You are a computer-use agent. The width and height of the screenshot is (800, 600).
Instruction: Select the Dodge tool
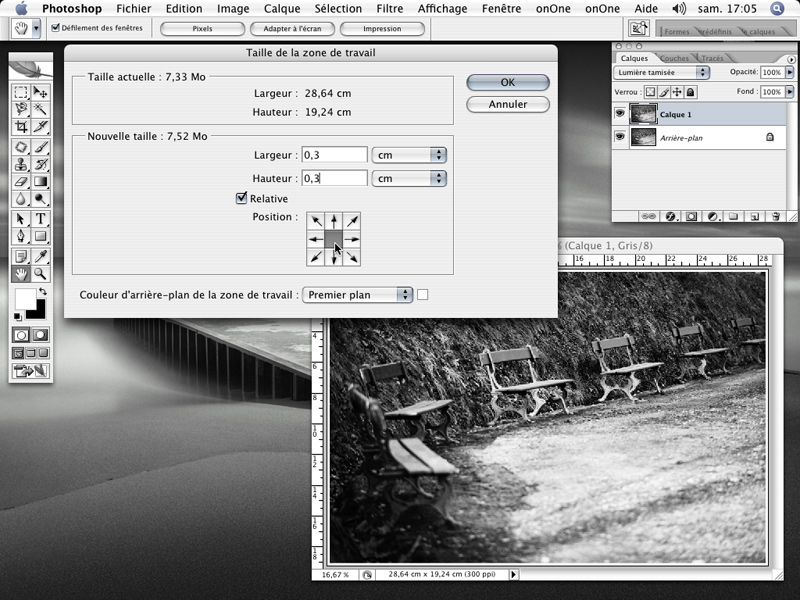pos(40,198)
